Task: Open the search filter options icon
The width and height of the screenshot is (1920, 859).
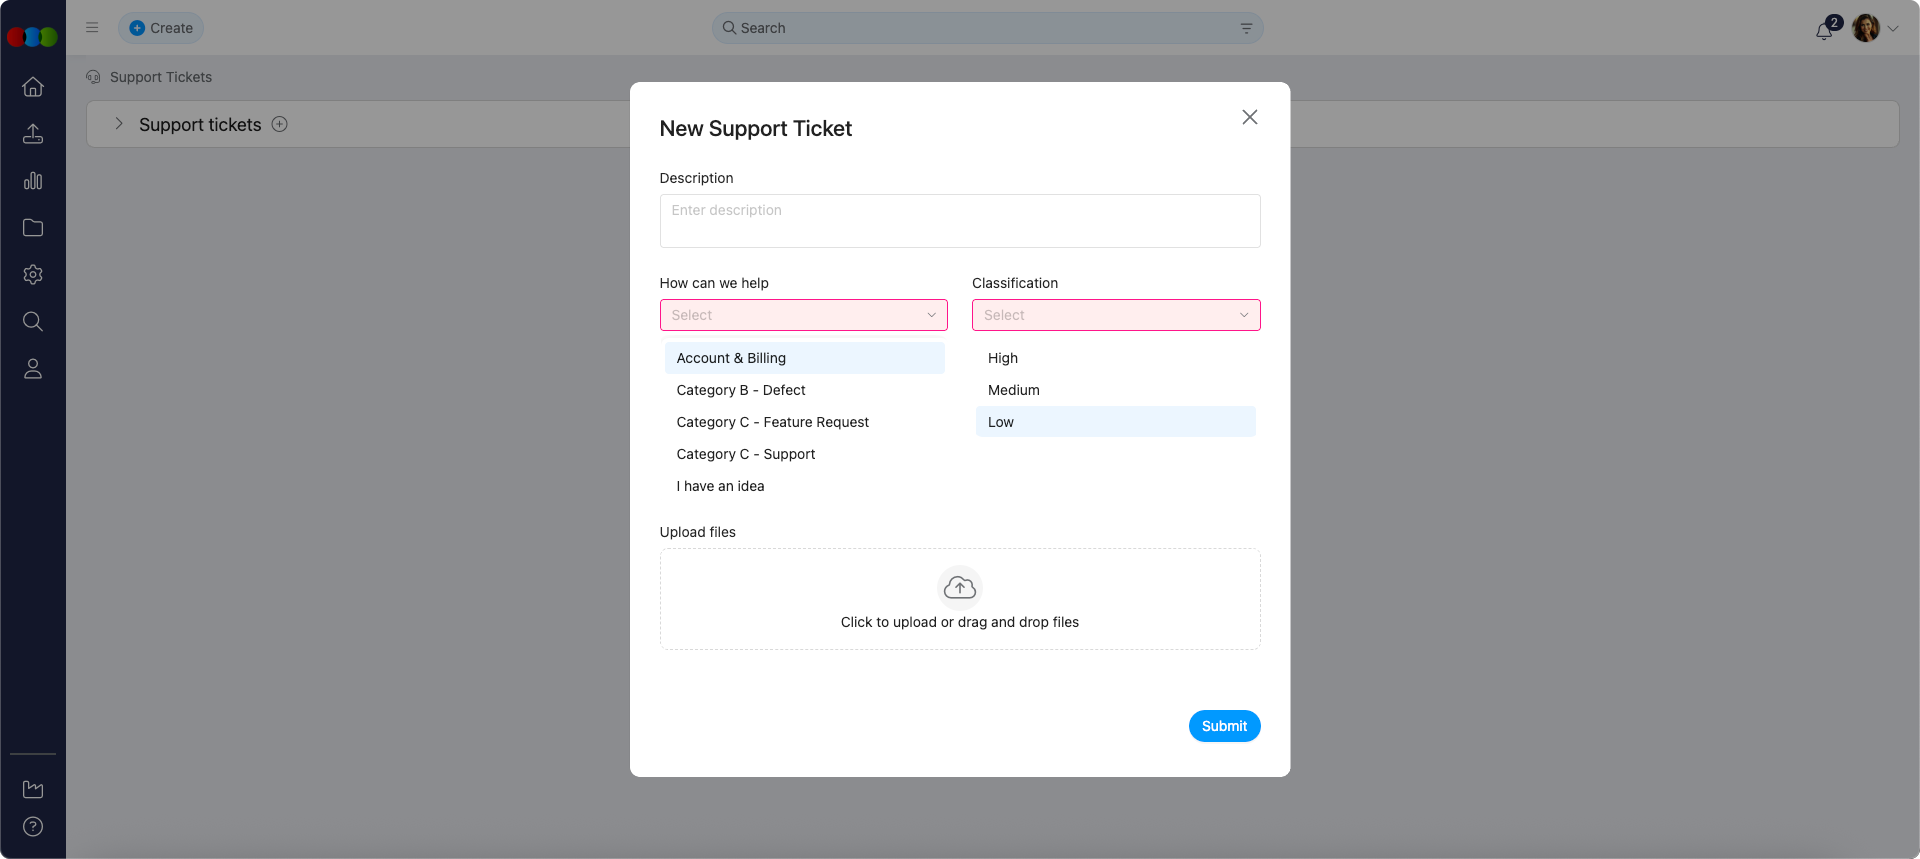Action: point(1246,28)
